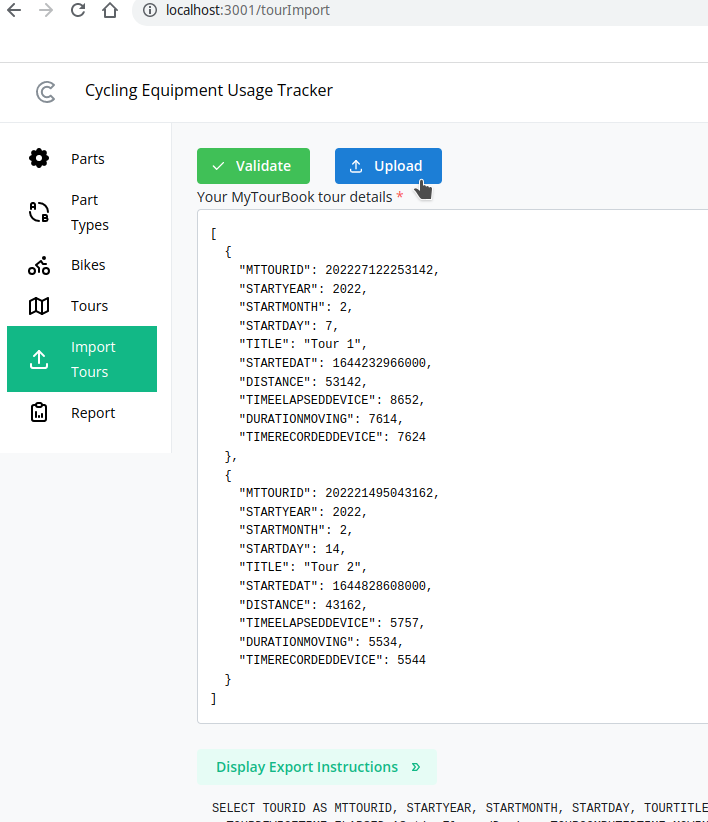Expand Display Export Instructions
This screenshot has height=822, width=708.
[317, 767]
